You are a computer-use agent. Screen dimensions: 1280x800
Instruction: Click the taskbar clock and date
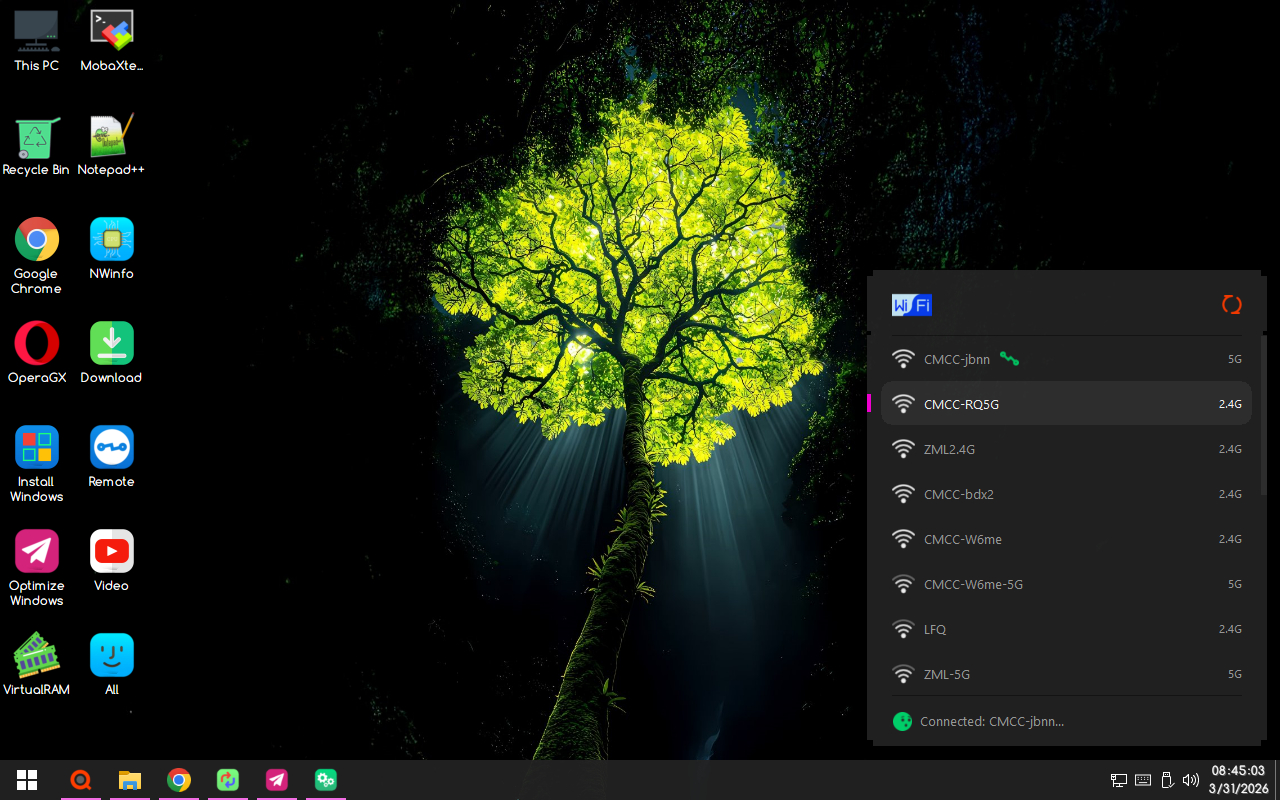tap(1238, 780)
